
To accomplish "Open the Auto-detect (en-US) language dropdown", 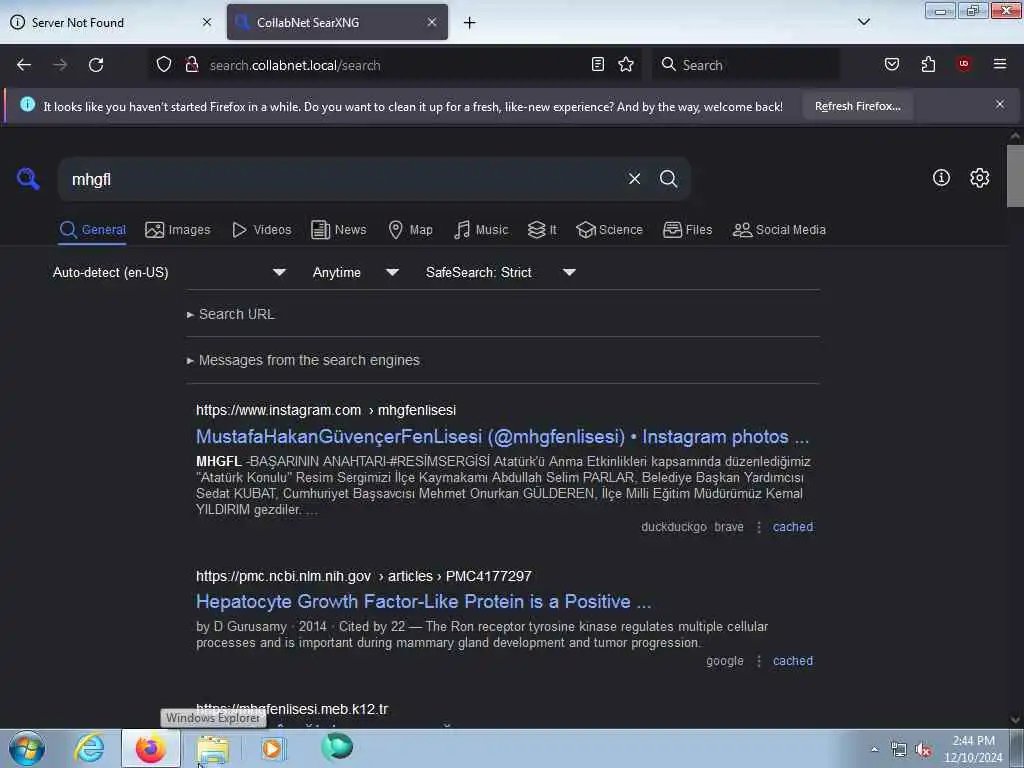I will coord(169,272).
